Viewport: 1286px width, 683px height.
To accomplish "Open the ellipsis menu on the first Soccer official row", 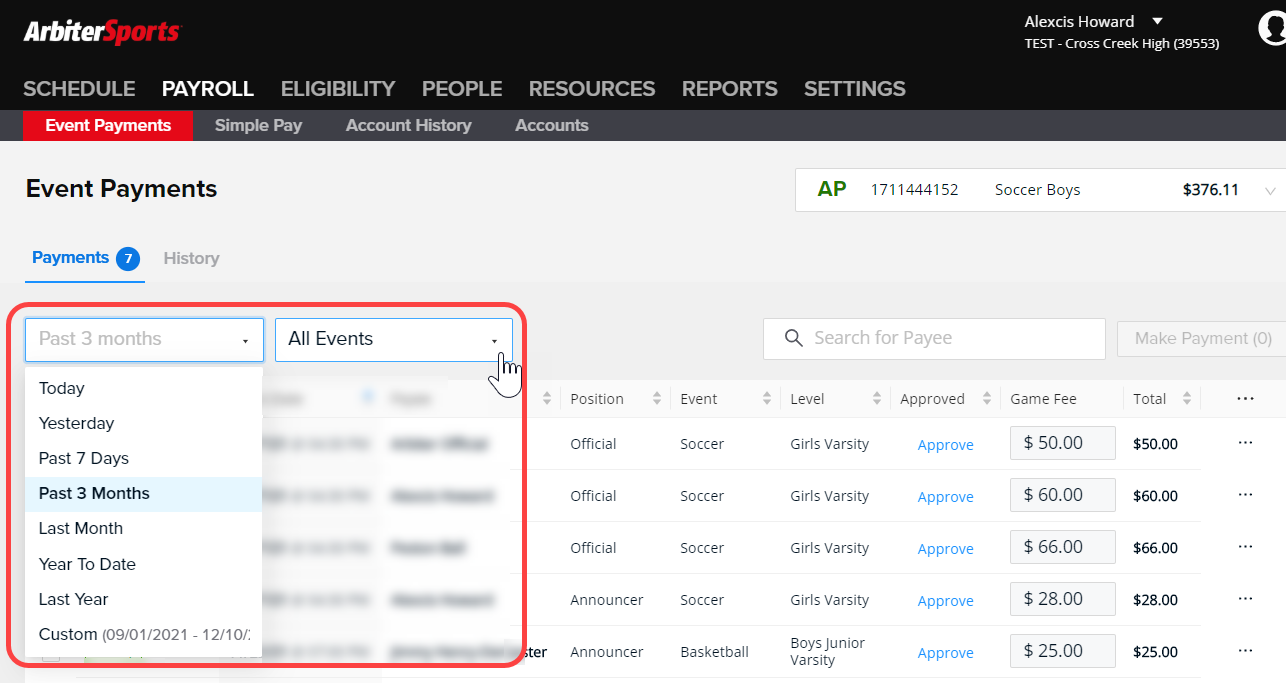I will coord(1246,442).
